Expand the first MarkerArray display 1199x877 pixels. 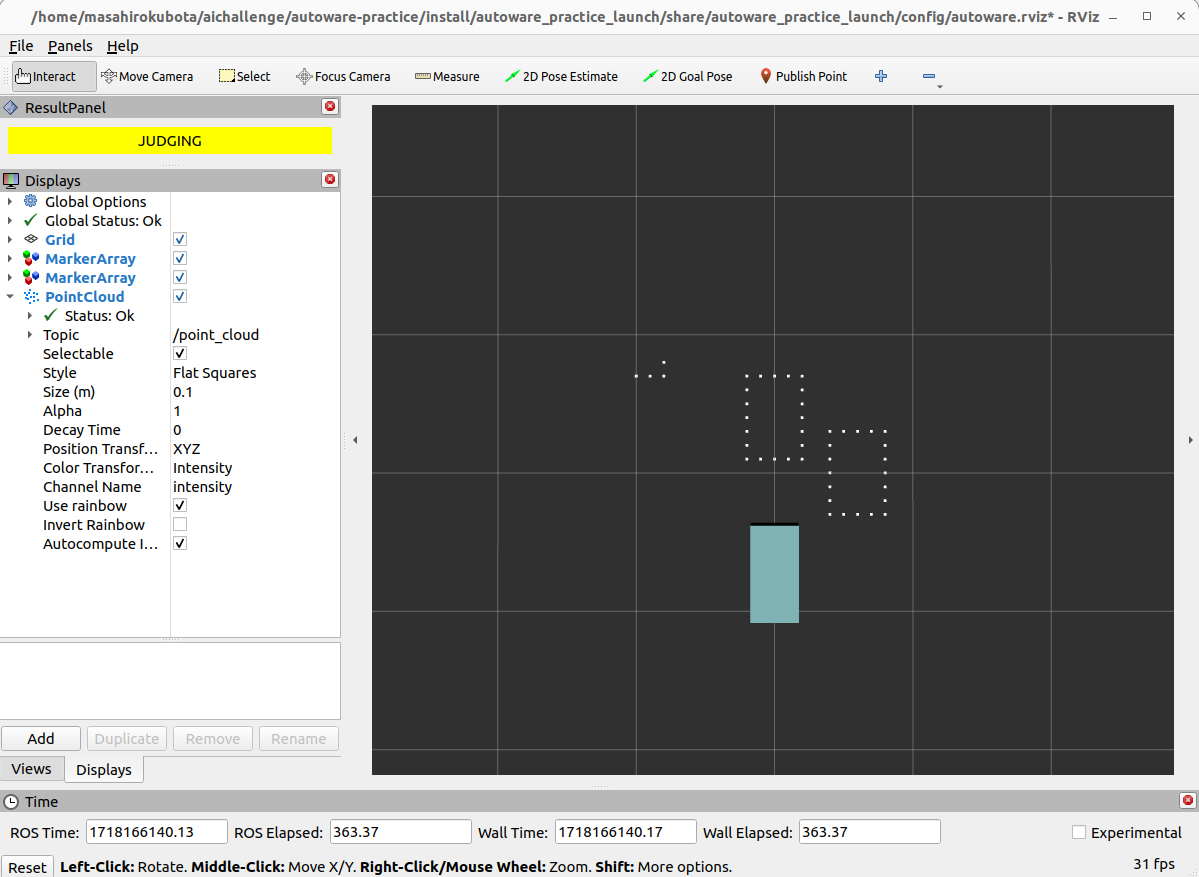coord(11,258)
